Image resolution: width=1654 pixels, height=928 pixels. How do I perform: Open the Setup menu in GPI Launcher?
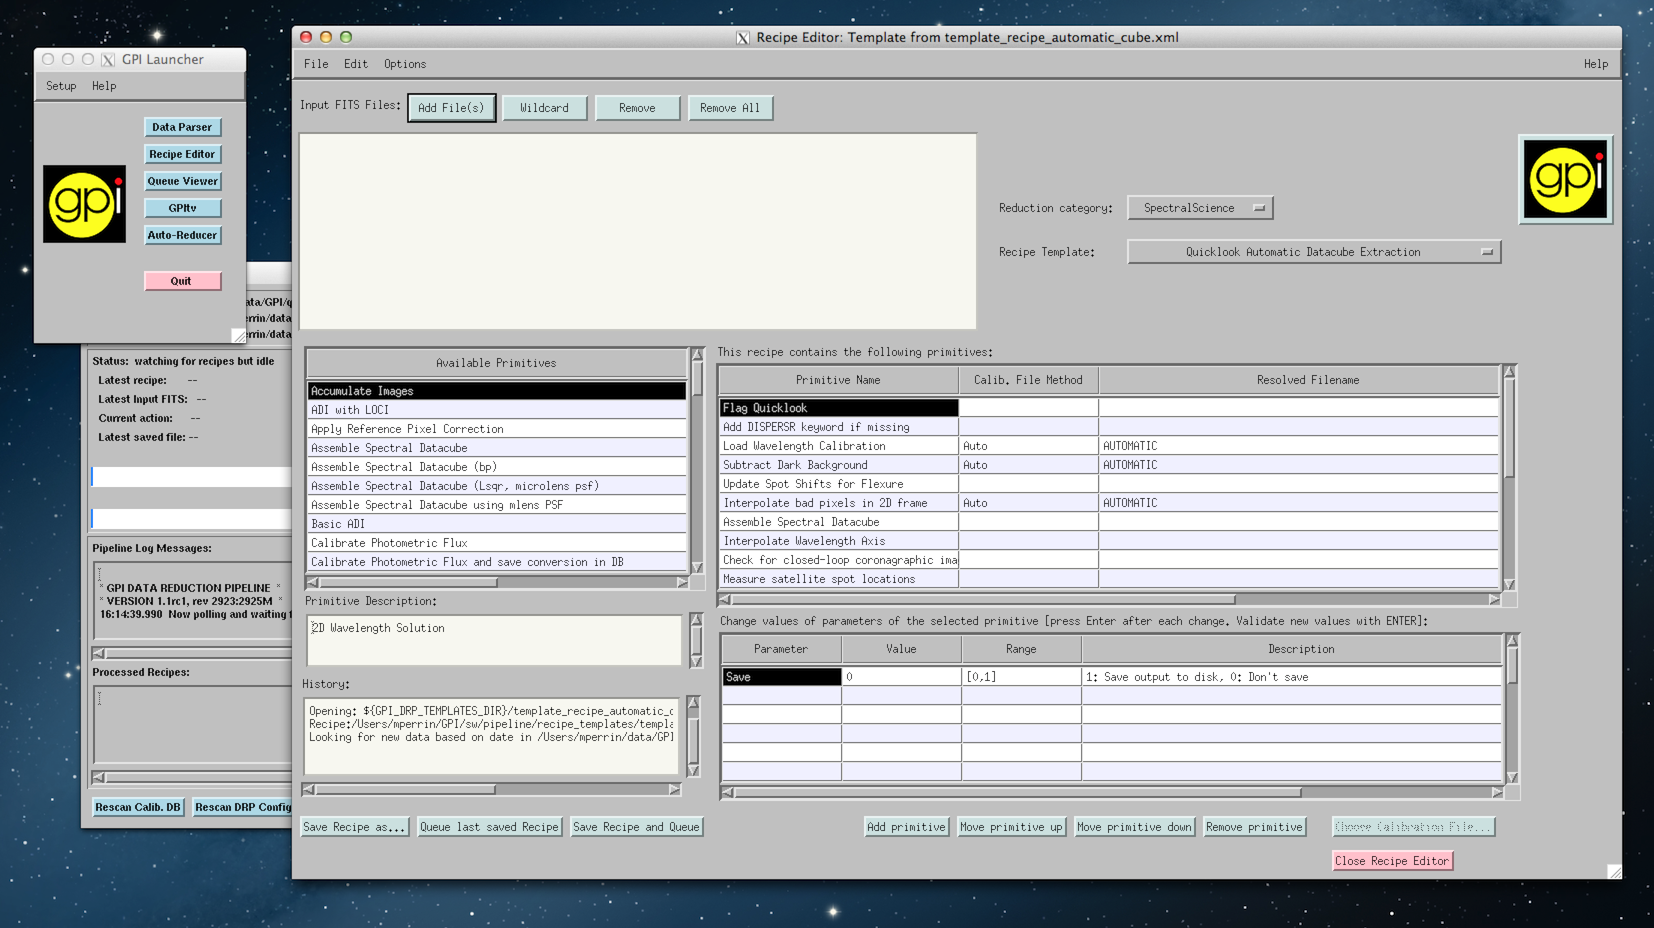pos(61,86)
